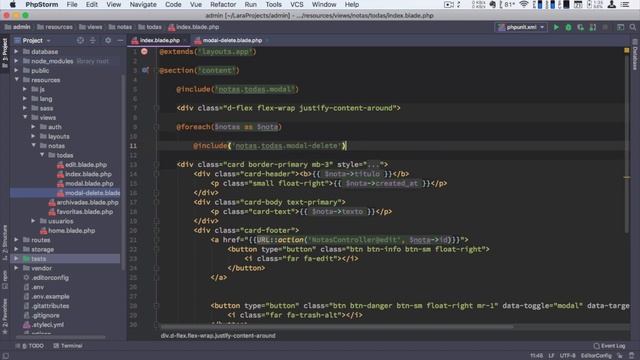
Task: Open the Navigate menu
Action: (143, 4)
